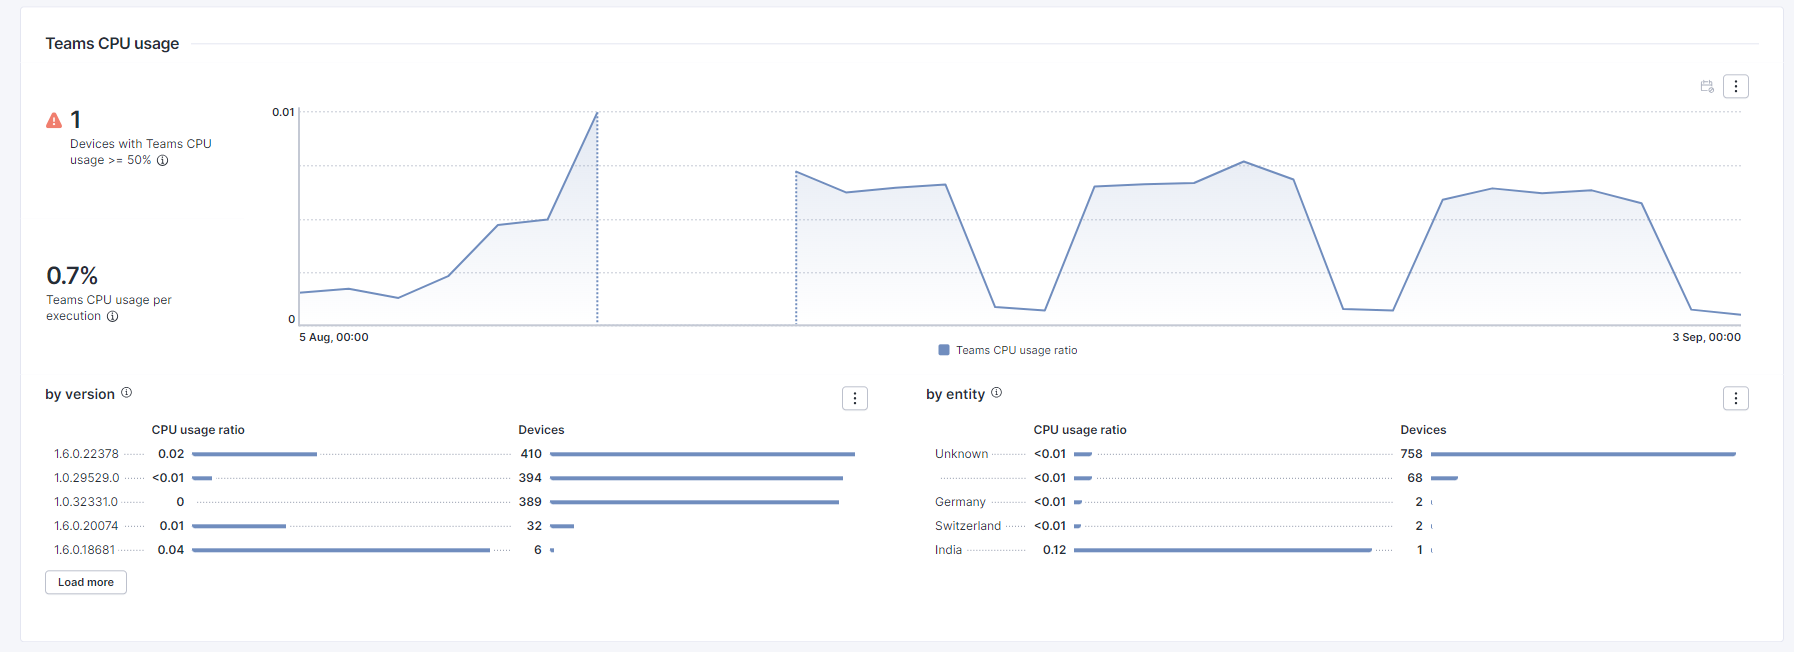The height and width of the screenshot is (652, 1794).
Task: Click the '3 Sep, 00:00' axis label
Action: [1706, 337]
